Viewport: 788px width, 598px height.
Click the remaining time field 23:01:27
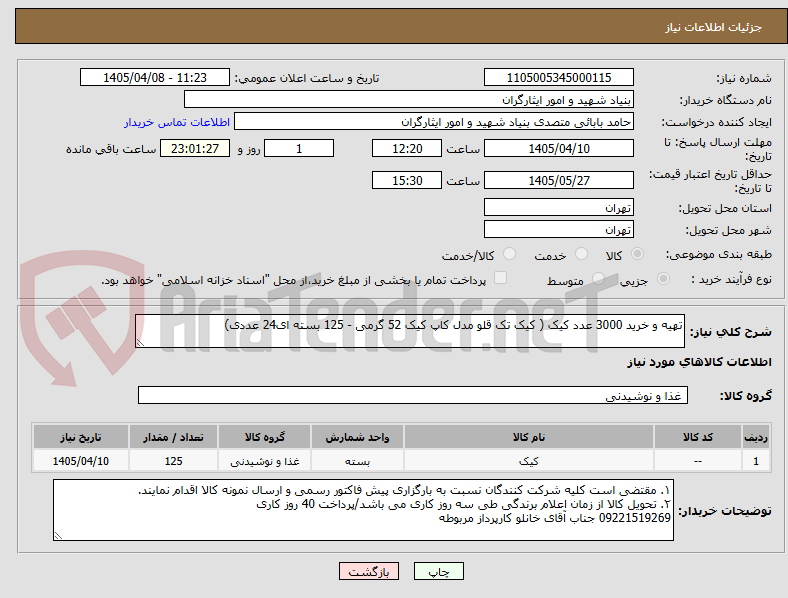click(195, 148)
